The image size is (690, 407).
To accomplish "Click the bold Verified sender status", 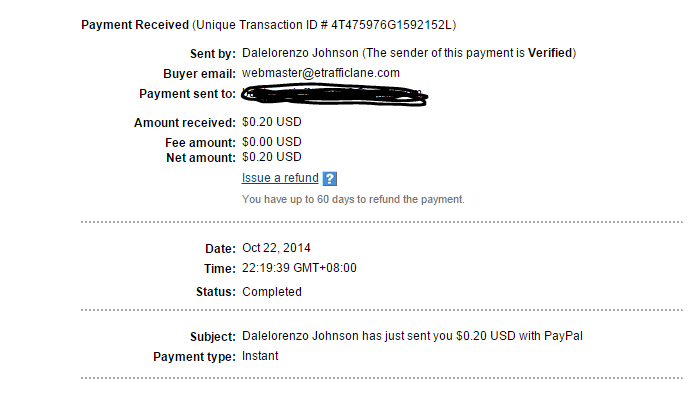I will 550,53.
